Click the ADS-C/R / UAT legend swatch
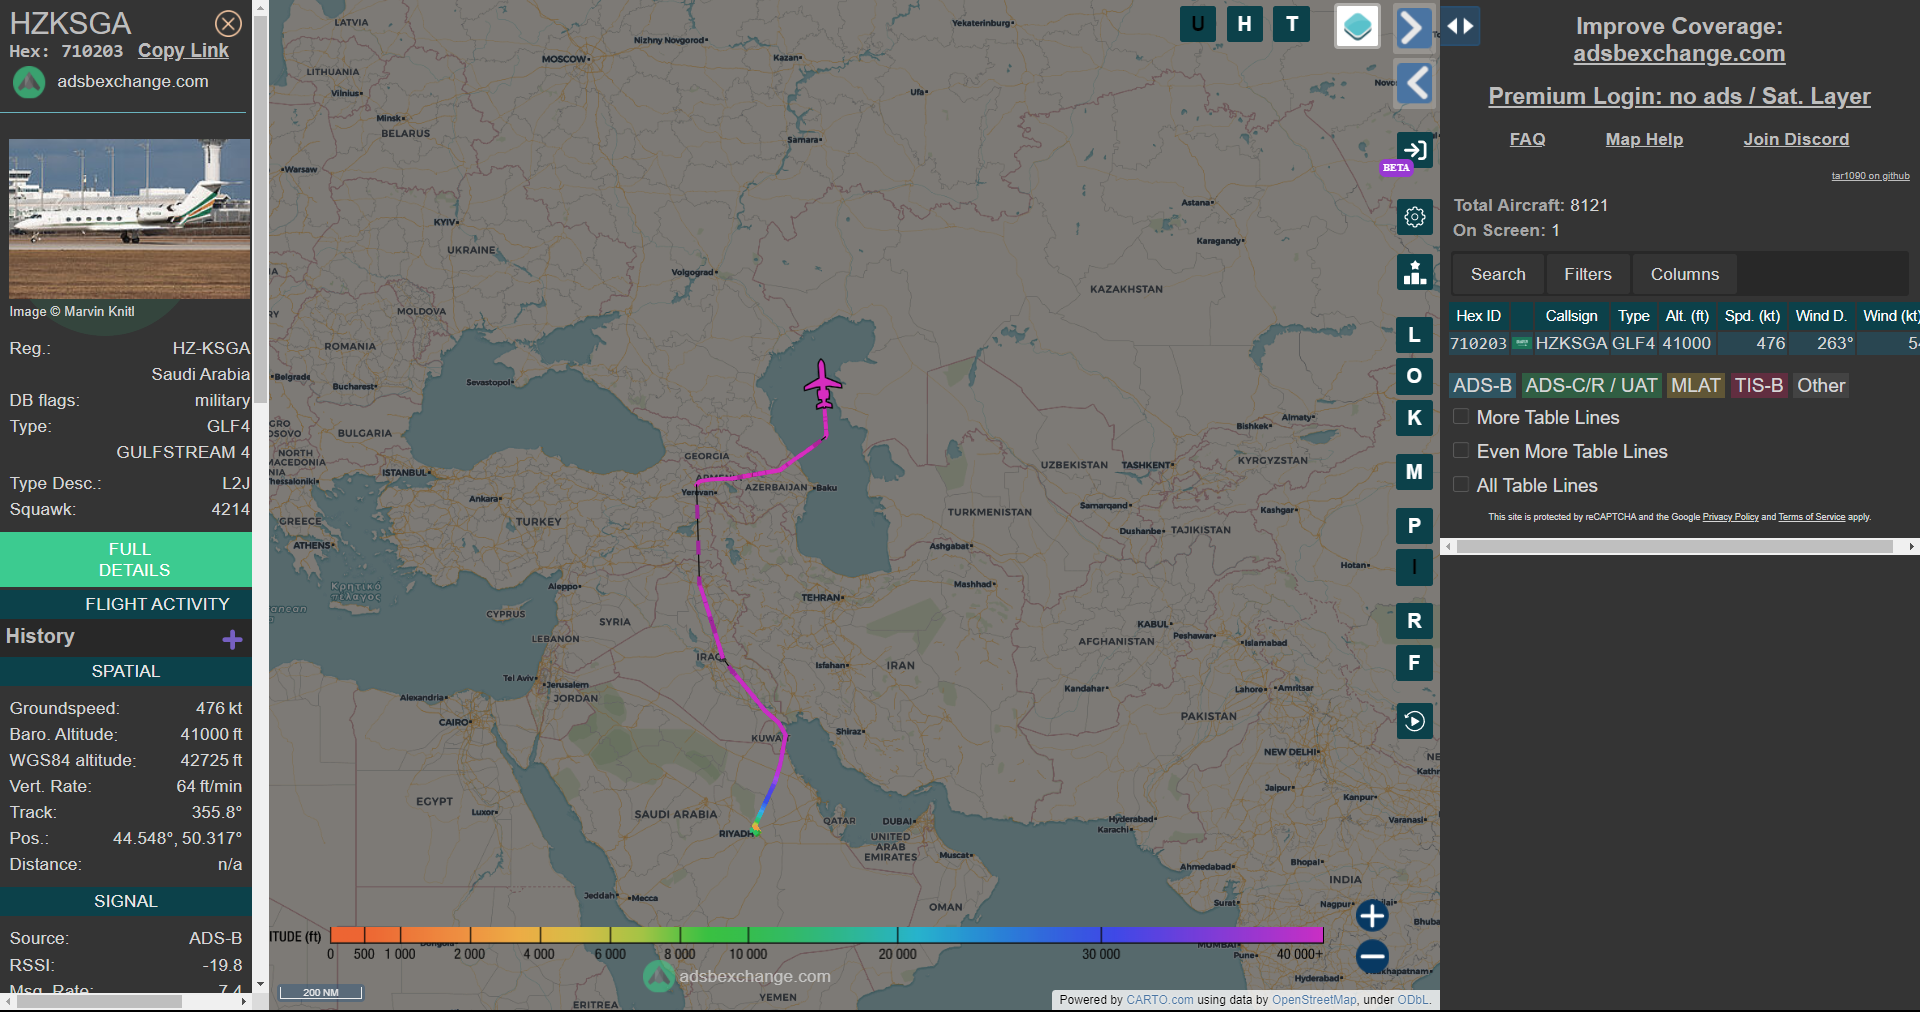Image resolution: width=1920 pixels, height=1012 pixels. point(1591,386)
